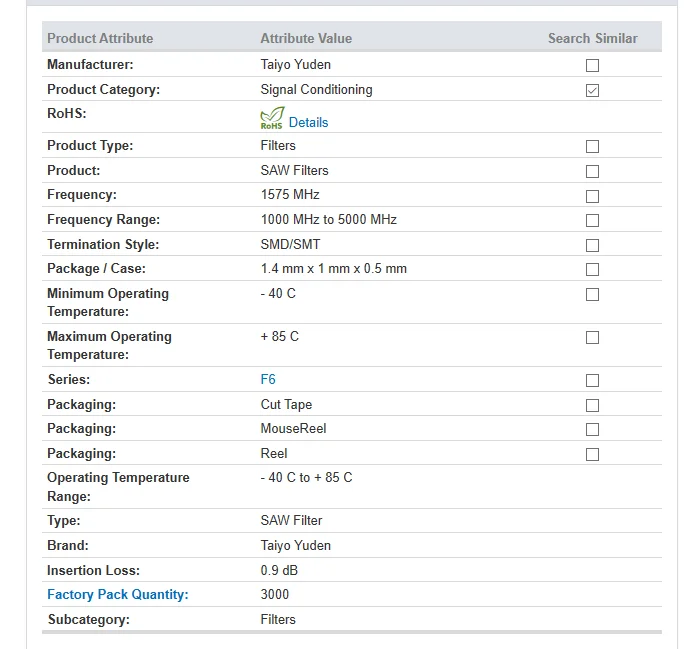Viewport: 689px width, 649px height.
Task: Click the Search Similar column header
Action: point(592,38)
